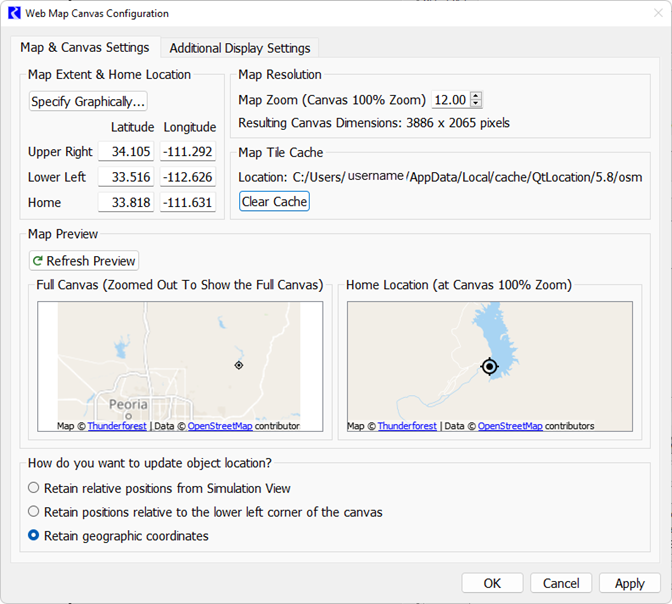This screenshot has width=672, height=604.
Task: Select Retain positions relative to lower left corner
Action: (34, 512)
